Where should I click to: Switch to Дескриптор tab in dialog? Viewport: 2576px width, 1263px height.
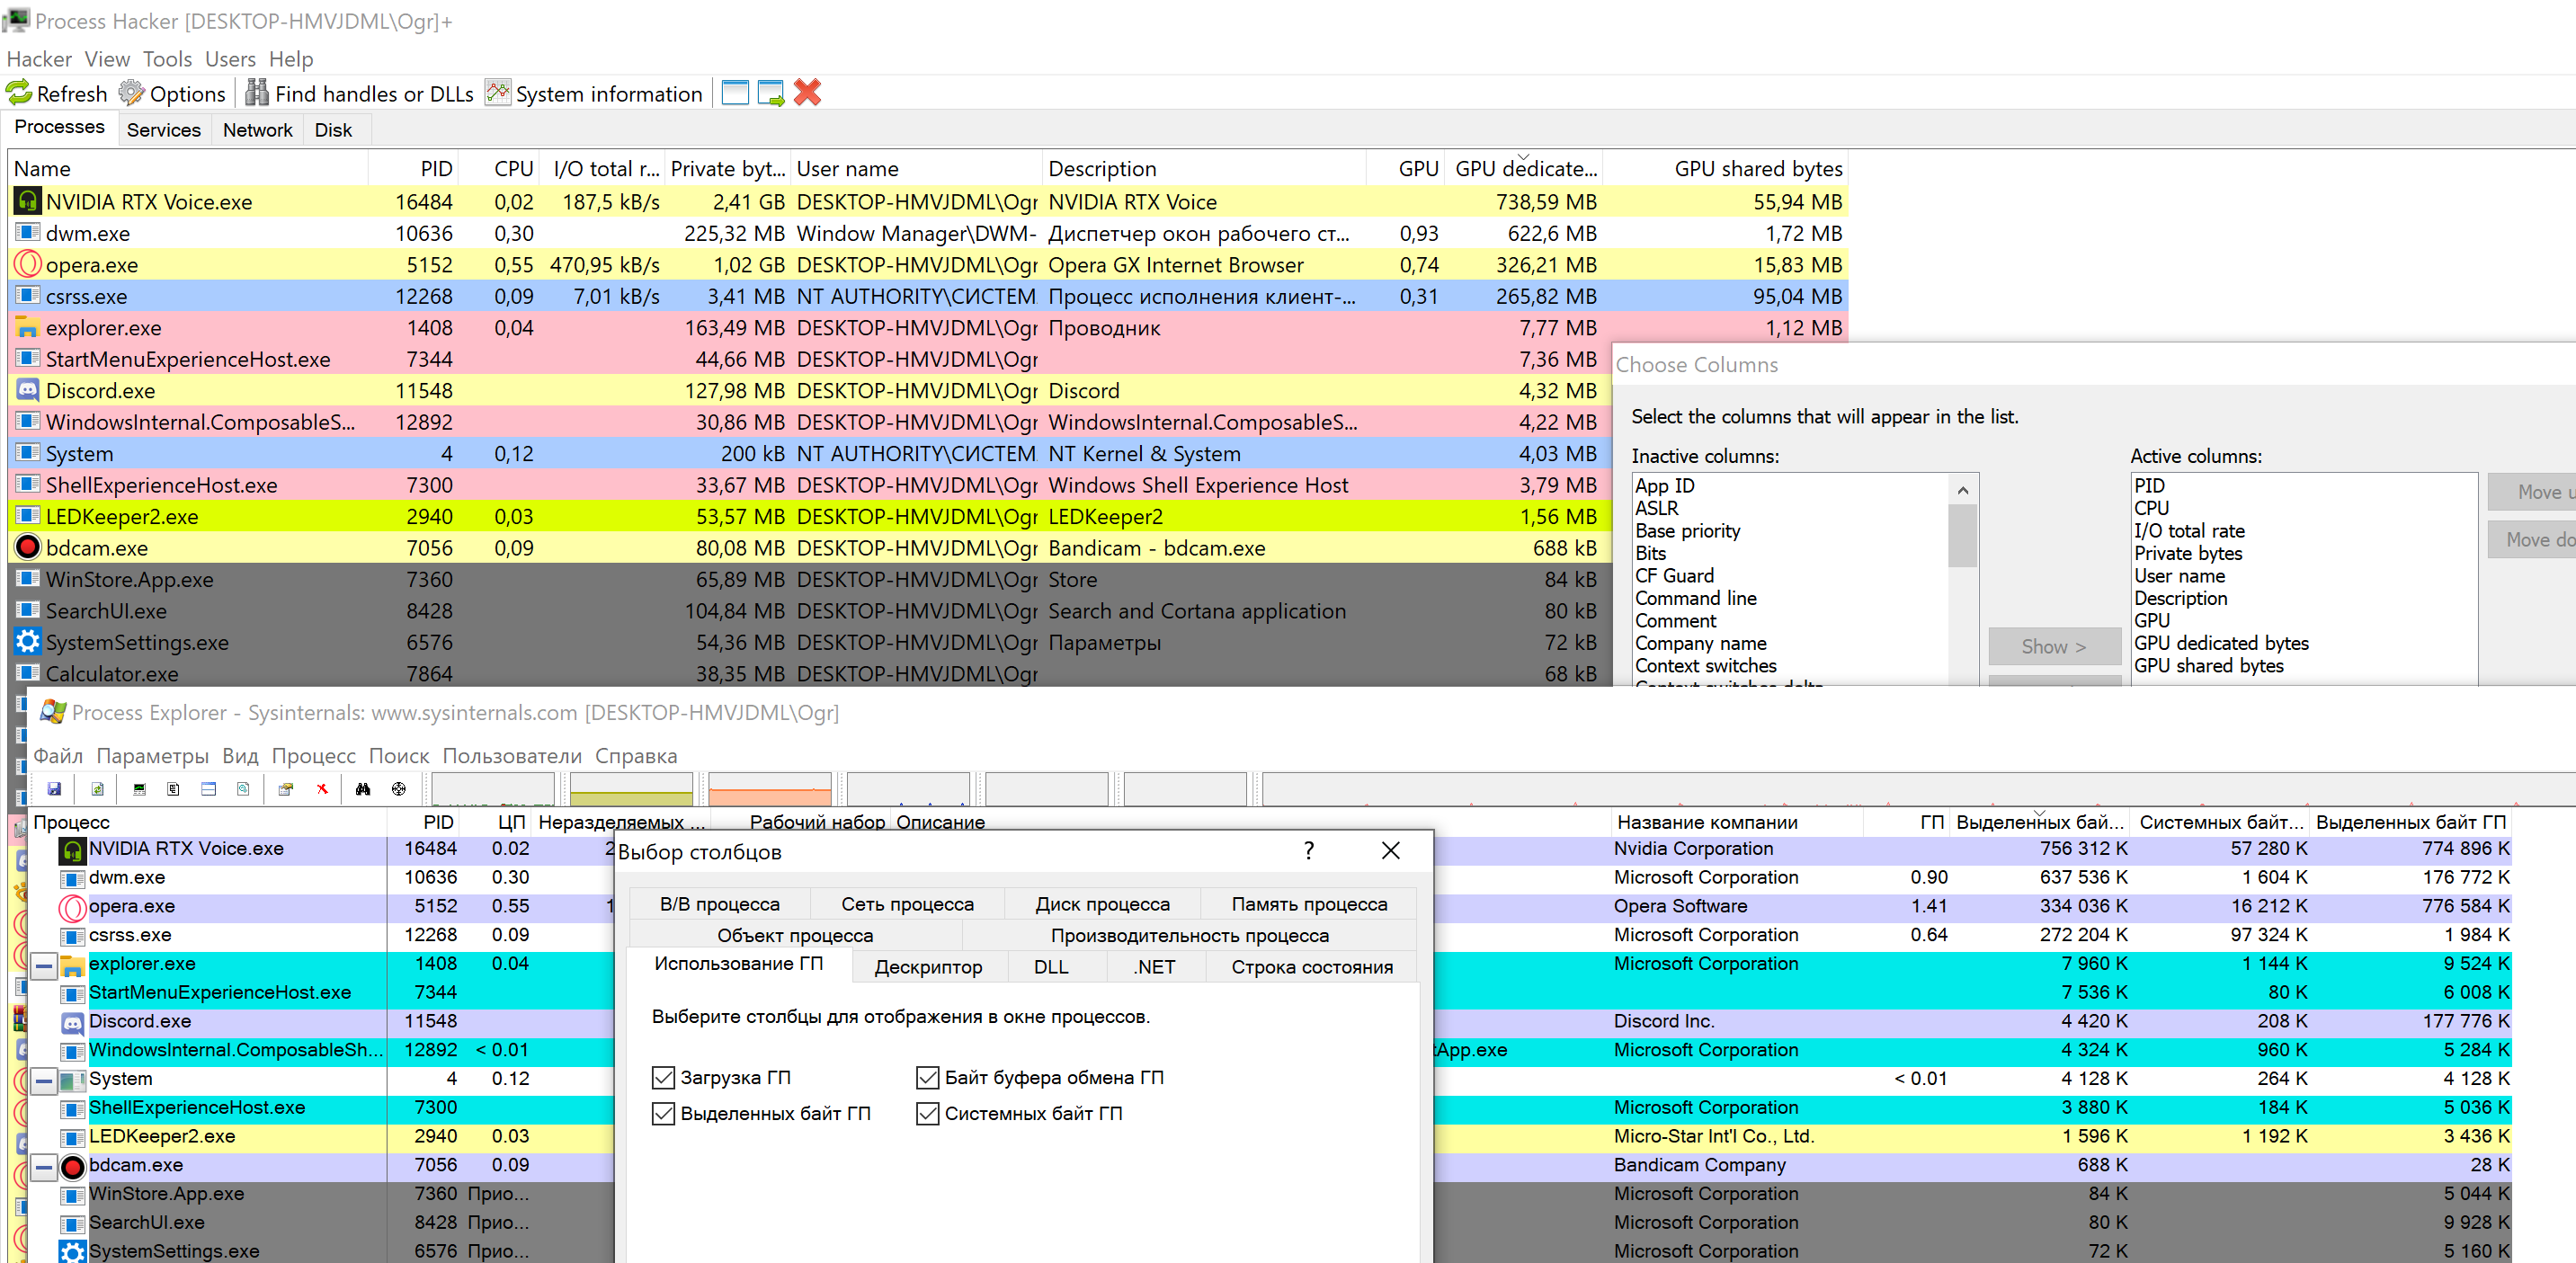click(x=928, y=967)
